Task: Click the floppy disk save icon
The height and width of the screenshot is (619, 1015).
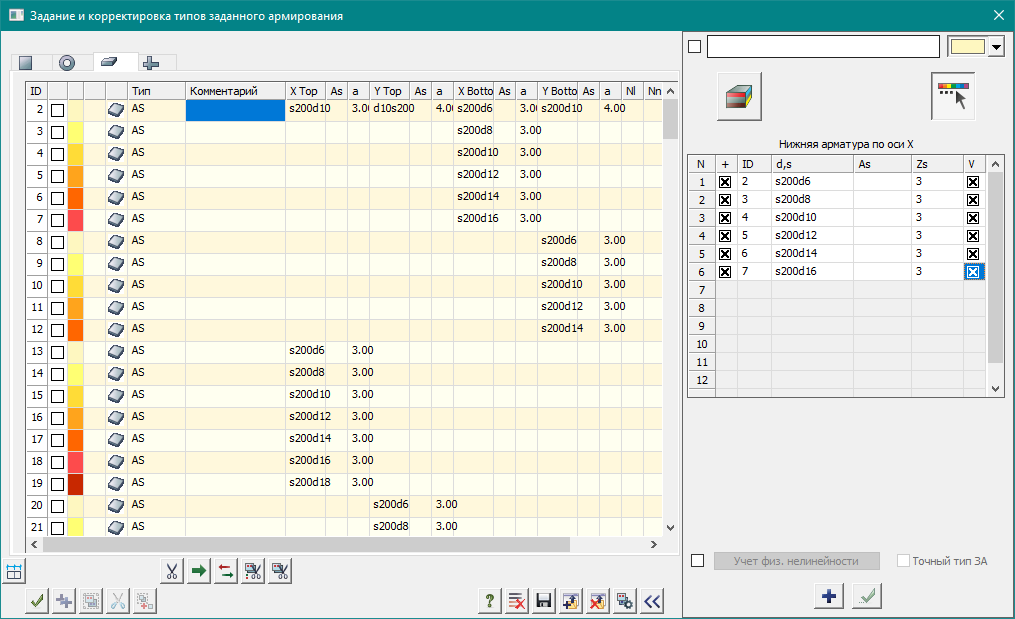Action: 544,601
